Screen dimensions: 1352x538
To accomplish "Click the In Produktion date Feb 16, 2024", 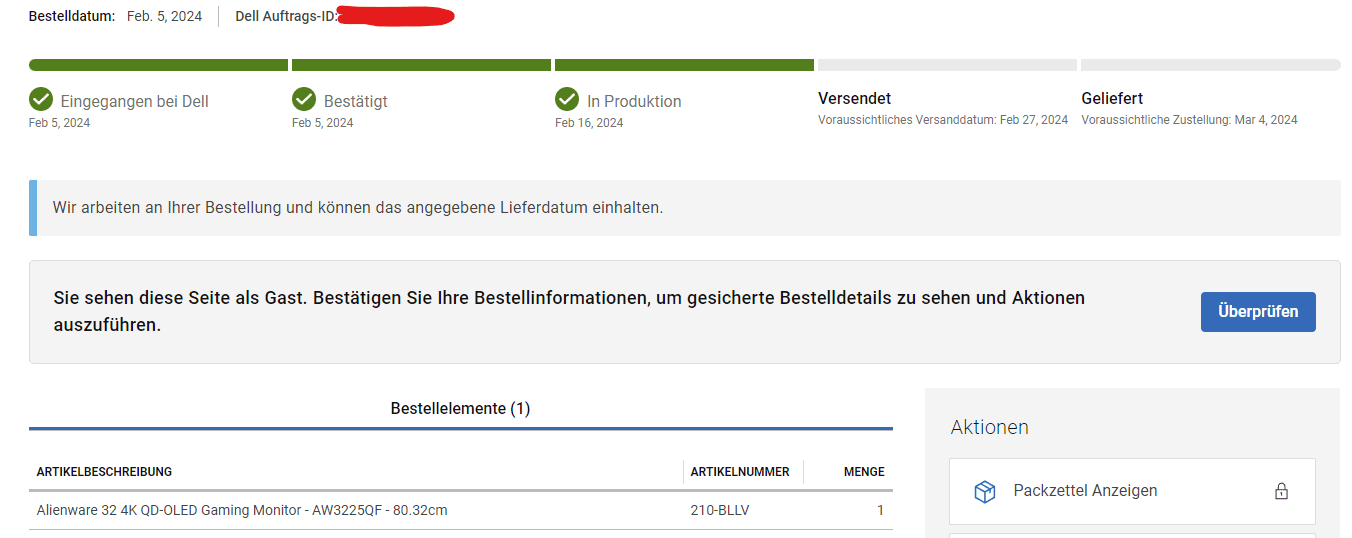I will pos(589,123).
